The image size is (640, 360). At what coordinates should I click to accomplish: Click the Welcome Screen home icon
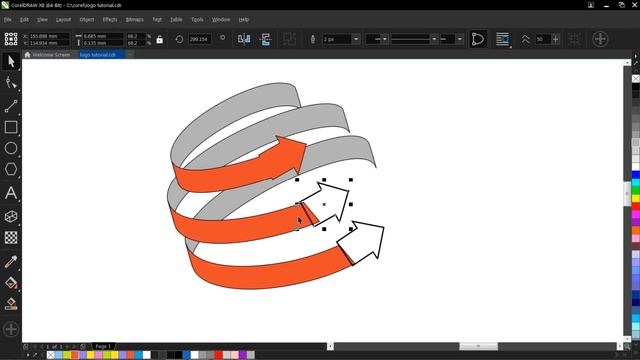(x=27, y=55)
